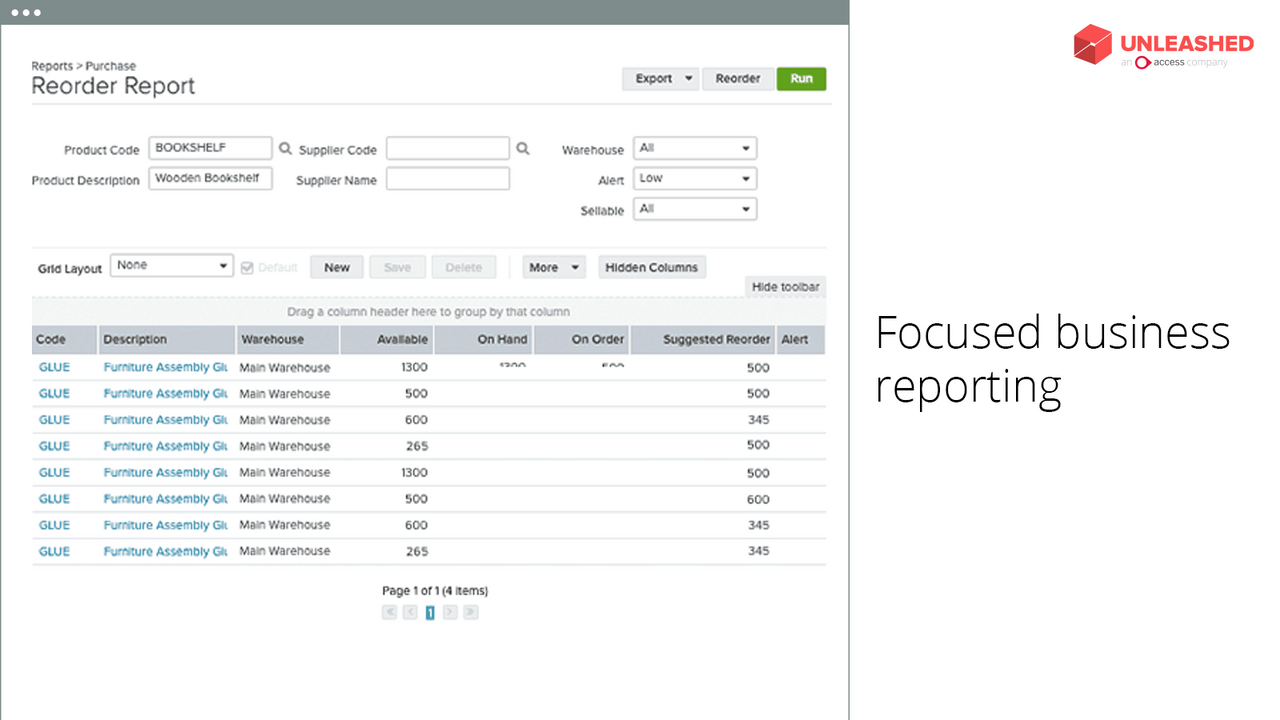Click the magnifier beside the Product Code field
Image resolution: width=1280 pixels, height=720 pixels.
coord(285,149)
